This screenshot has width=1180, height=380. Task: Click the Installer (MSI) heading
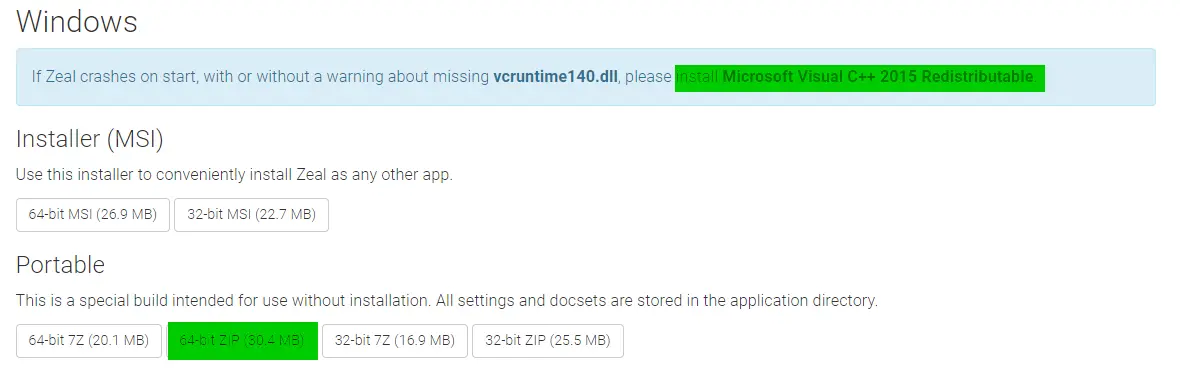click(90, 139)
